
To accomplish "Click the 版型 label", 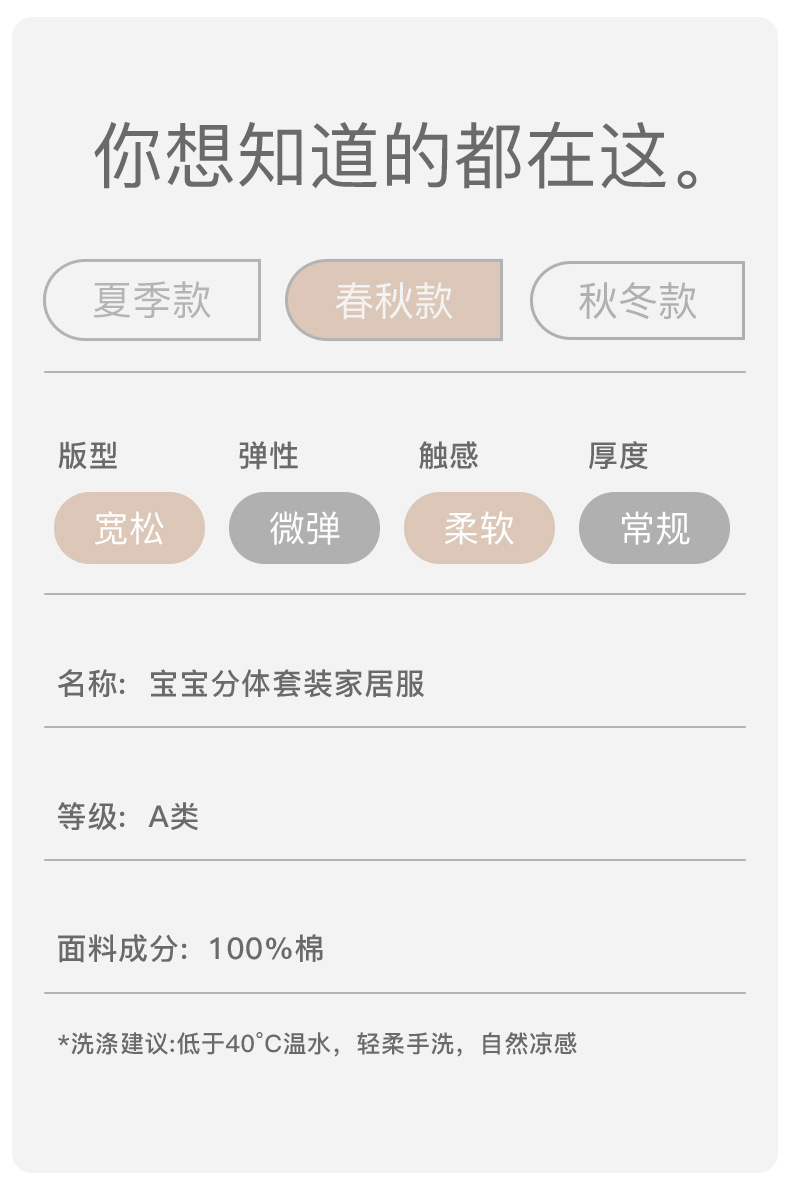I will tap(87, 456).
